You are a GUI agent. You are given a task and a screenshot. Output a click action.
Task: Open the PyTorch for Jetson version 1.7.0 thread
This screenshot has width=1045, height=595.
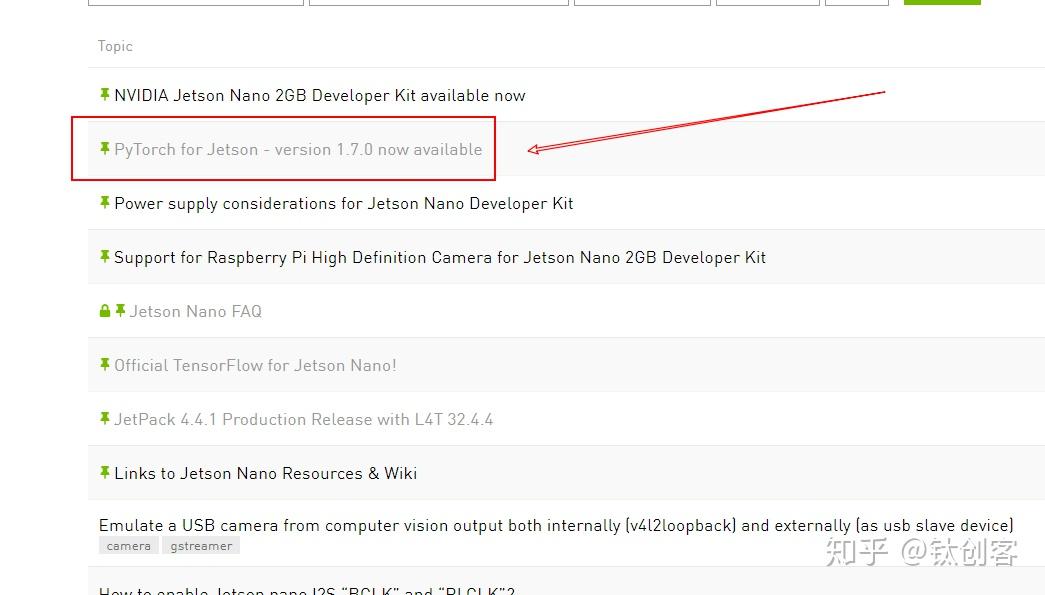coord(297,148)
